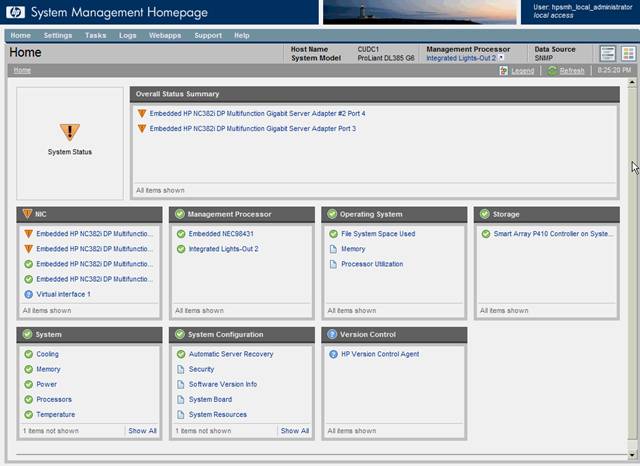Switch to list view icon
Viewport: 640px width, 466px height.
[x=607, y=53]
